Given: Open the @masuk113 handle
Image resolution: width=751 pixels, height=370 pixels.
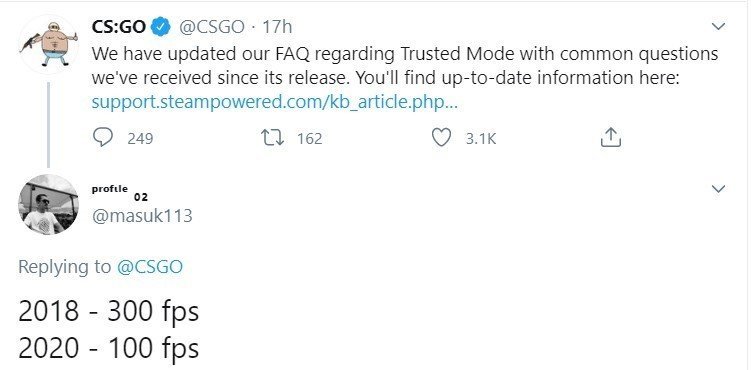Looking at the screenshot, I should 142,216.
